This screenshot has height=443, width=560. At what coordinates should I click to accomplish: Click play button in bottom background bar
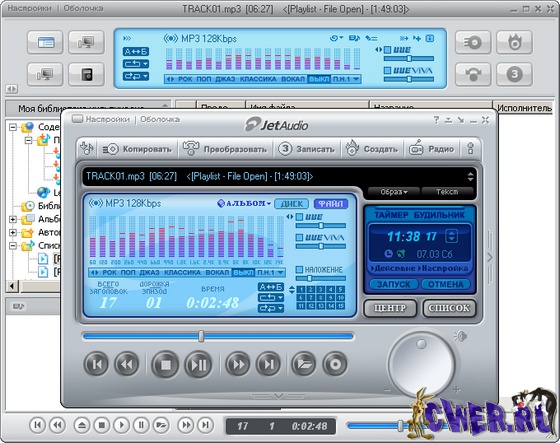coord(121,425)
